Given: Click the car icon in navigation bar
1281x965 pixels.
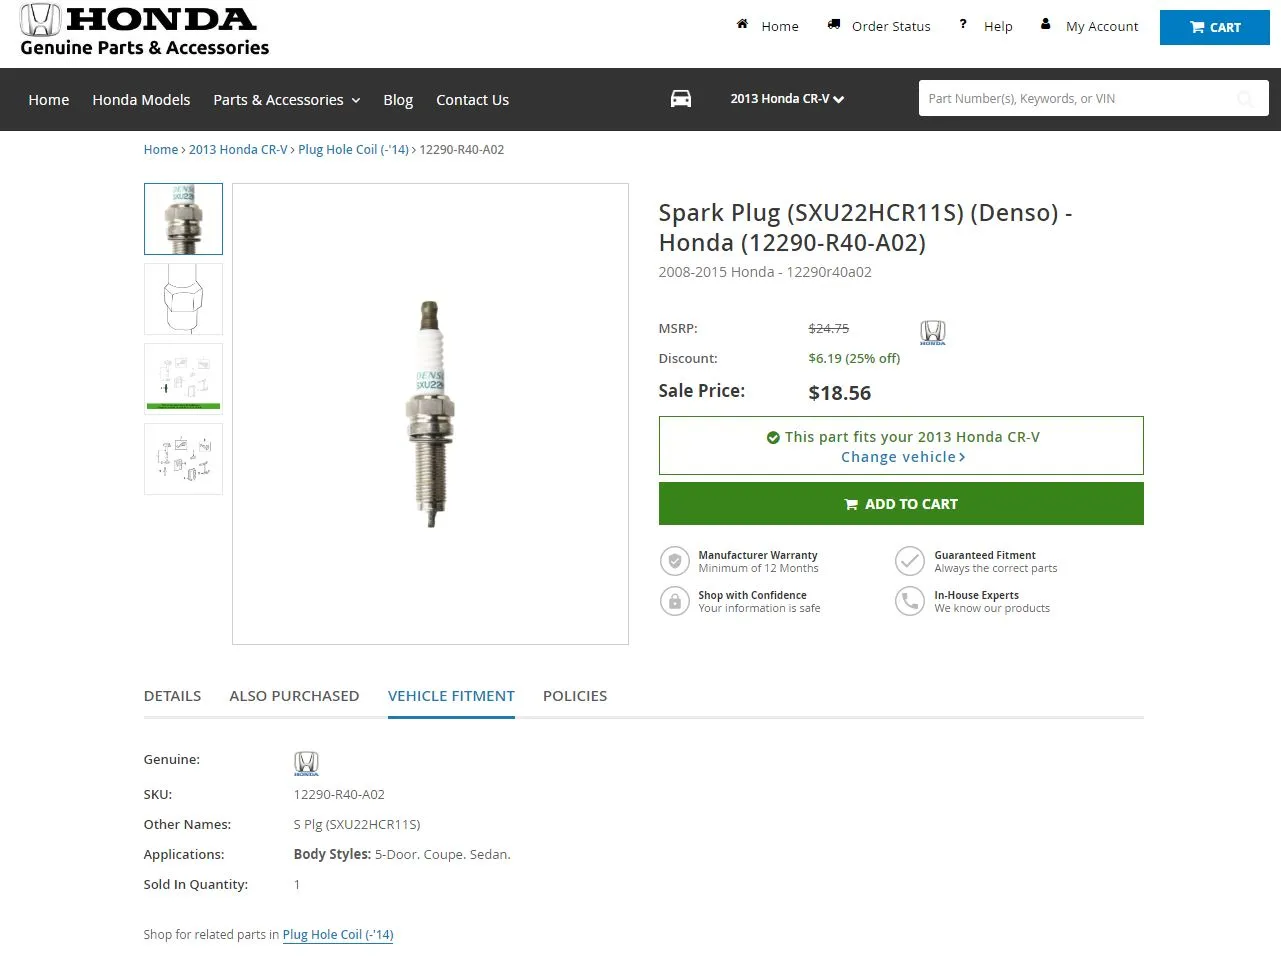Looking at the screenshot, I should [x=681, y=98].
